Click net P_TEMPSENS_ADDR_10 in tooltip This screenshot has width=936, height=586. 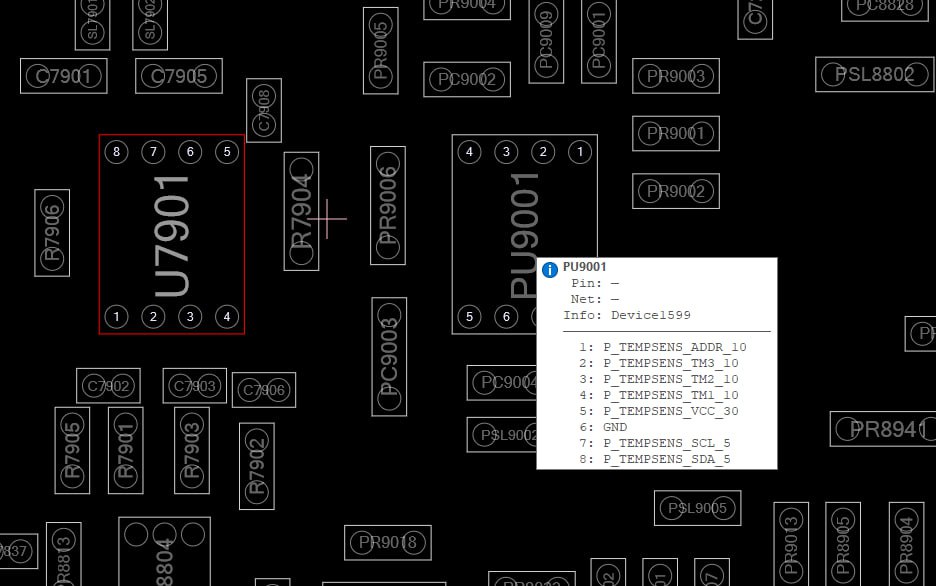(x=675, y=347)
